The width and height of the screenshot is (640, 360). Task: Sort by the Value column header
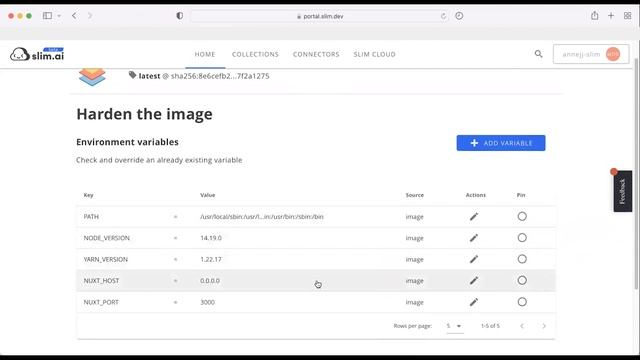[x=208, y=195]
